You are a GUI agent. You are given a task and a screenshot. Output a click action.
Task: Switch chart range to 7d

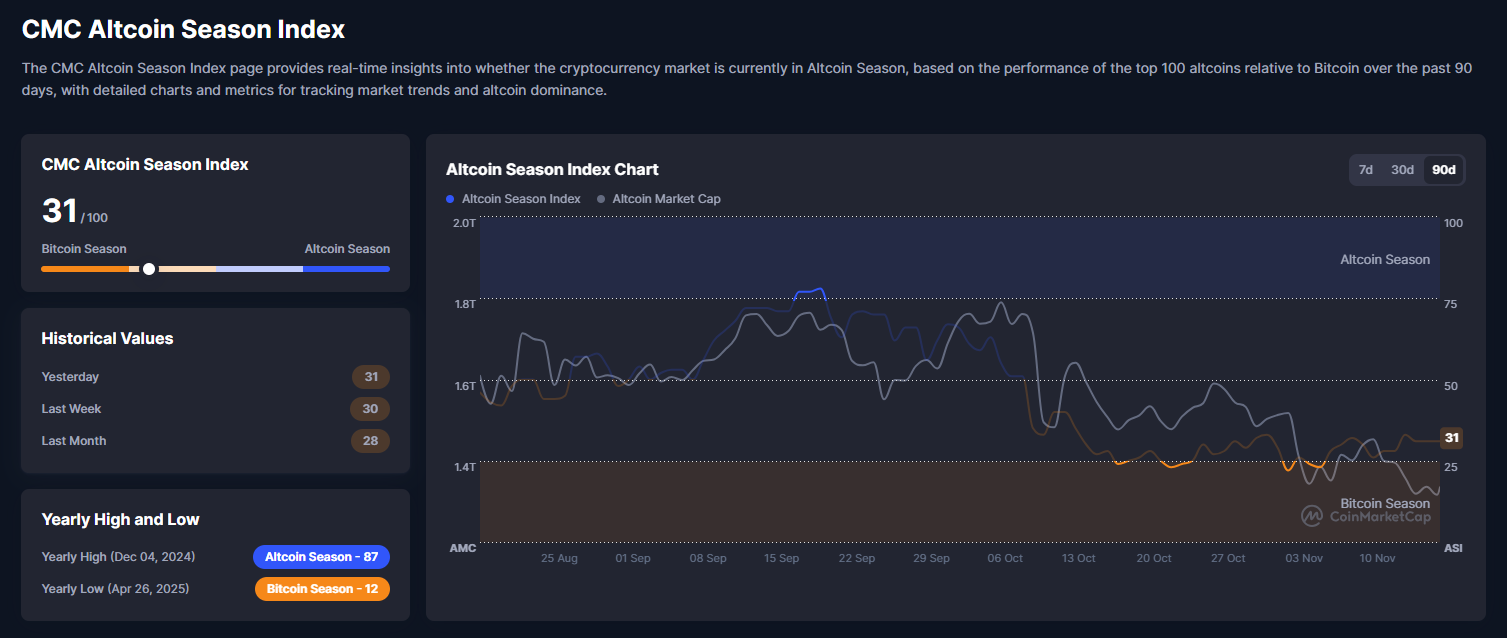(1365, 170)
